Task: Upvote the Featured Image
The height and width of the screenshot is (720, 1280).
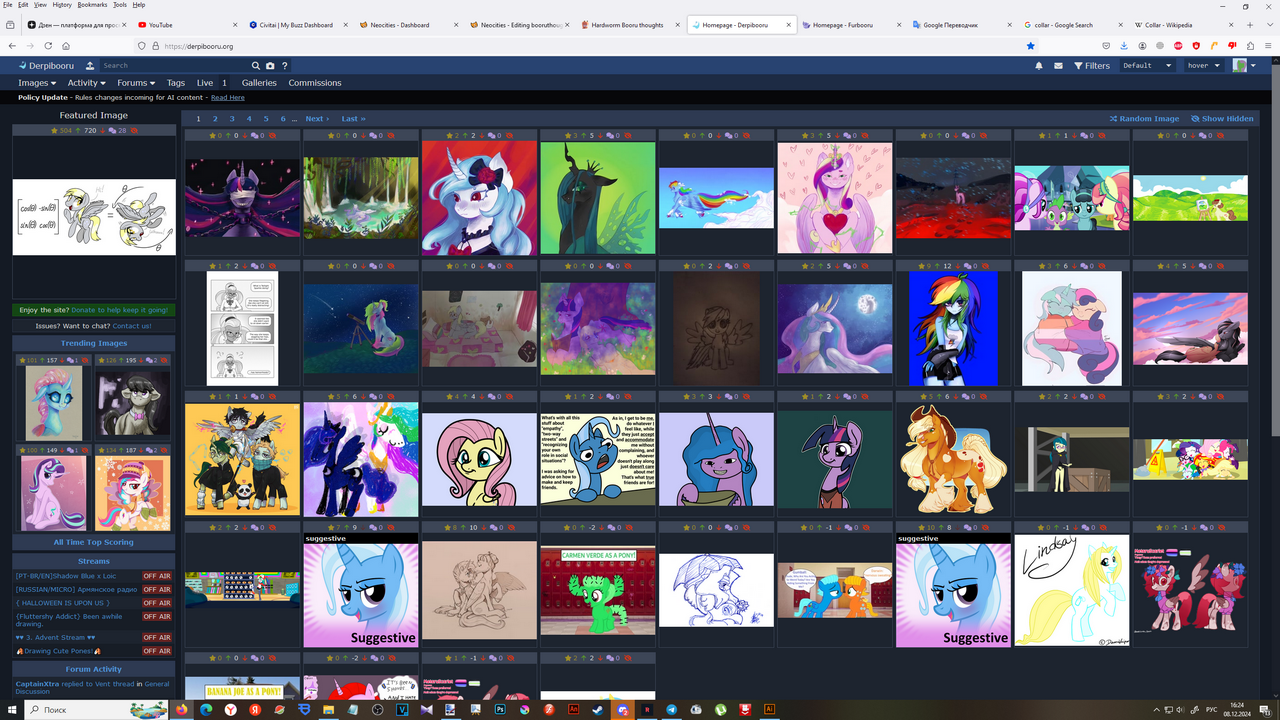Action: click(79, 130)
